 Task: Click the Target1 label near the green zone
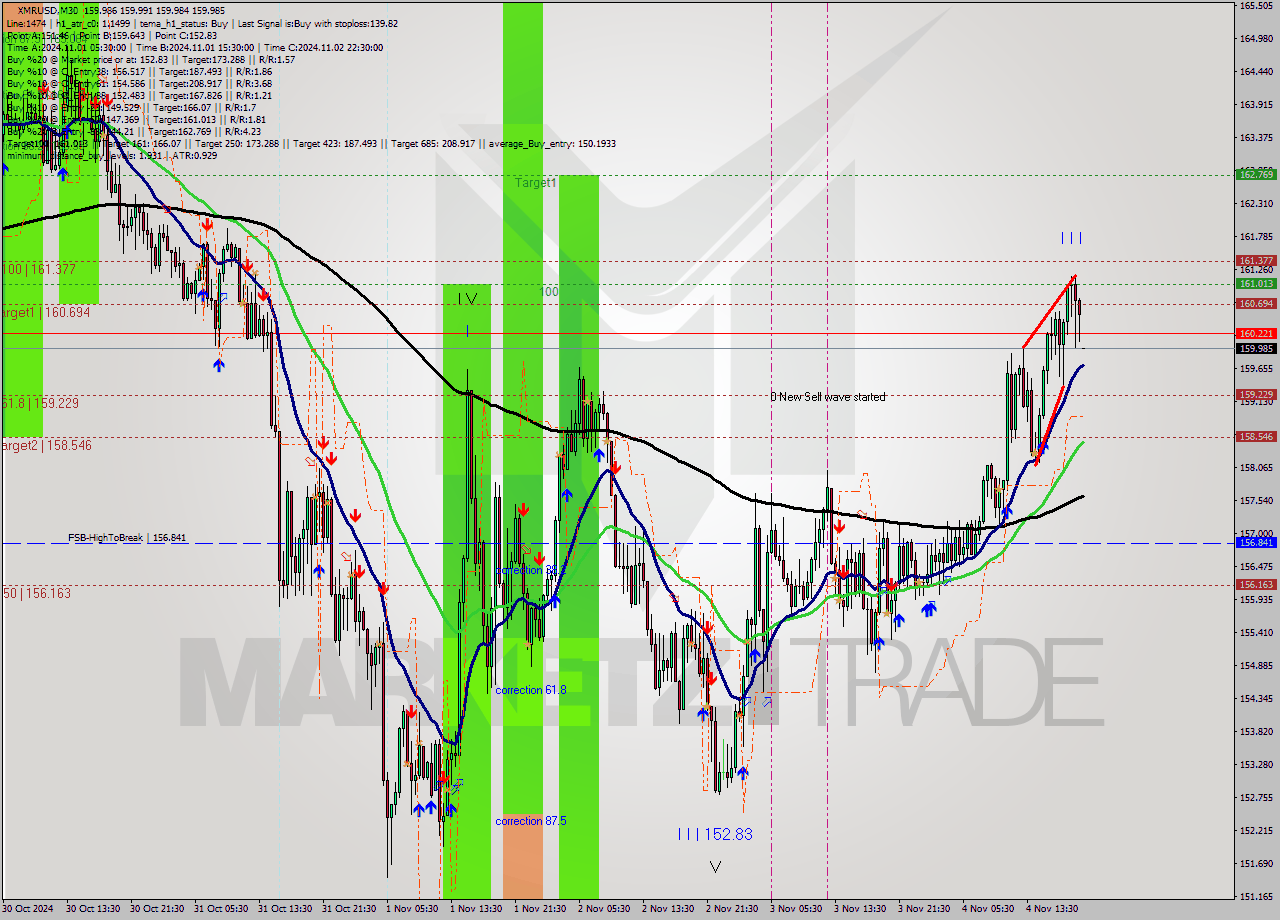tap(536, 183)
